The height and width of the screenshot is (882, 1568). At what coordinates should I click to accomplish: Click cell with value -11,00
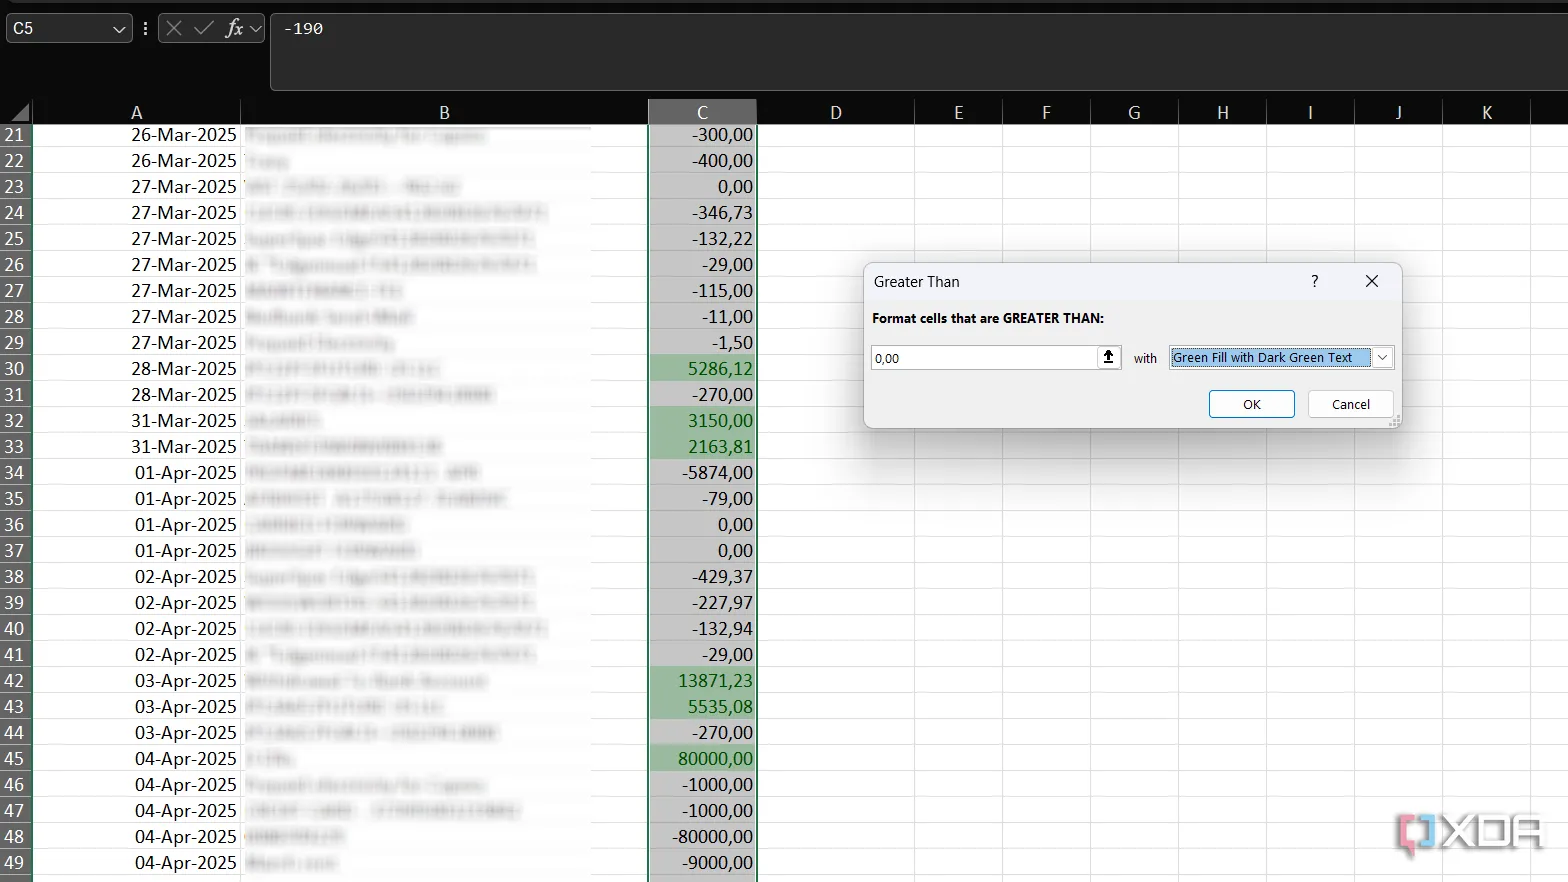click(x=702, y=317)
